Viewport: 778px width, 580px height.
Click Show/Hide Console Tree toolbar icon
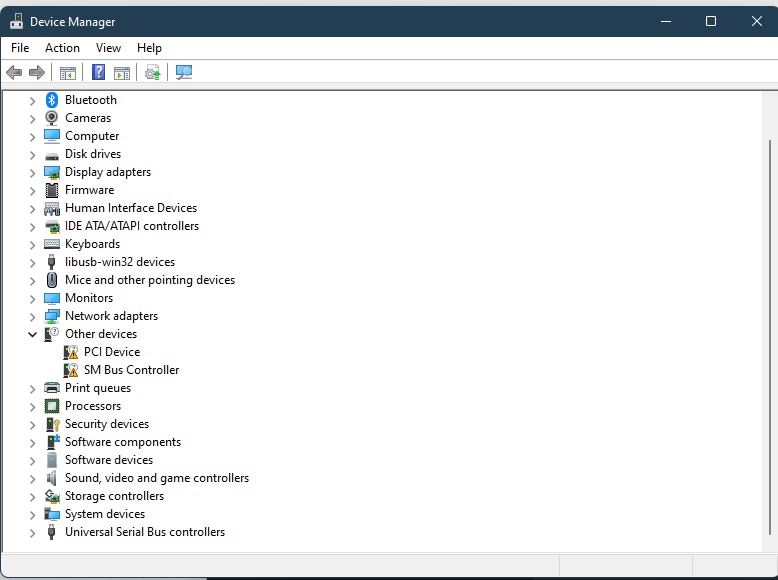[x=68, y=72]
